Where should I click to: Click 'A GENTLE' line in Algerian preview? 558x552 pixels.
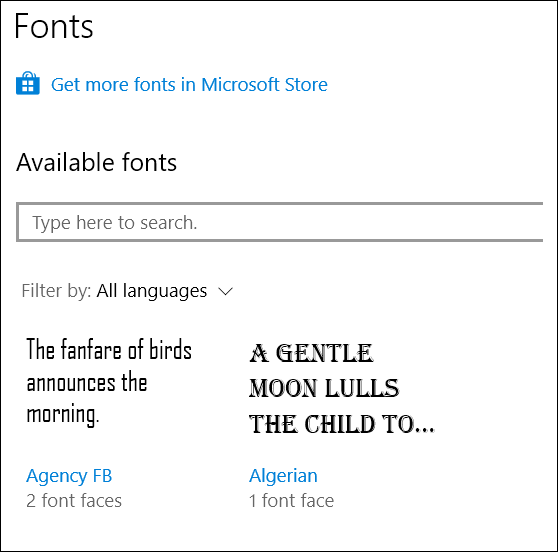point(311,353)
